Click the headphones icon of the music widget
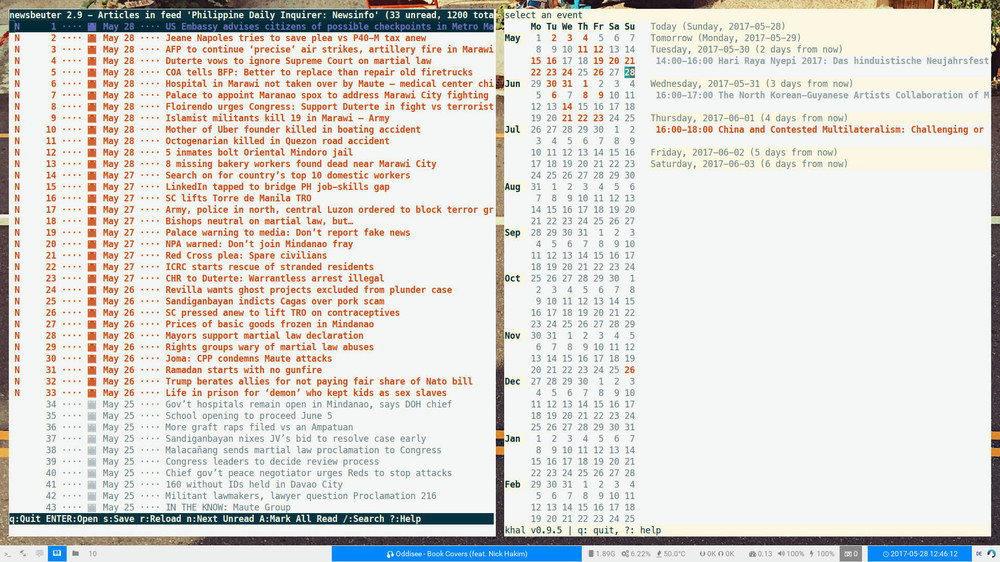 coord(391,553)
